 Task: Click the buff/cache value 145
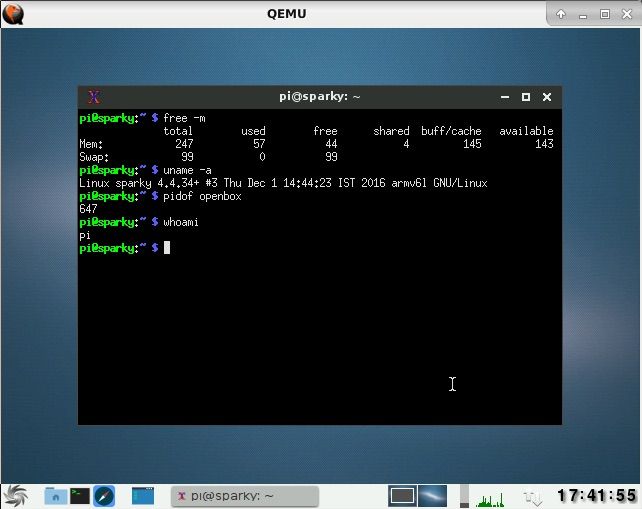[472, 144]
